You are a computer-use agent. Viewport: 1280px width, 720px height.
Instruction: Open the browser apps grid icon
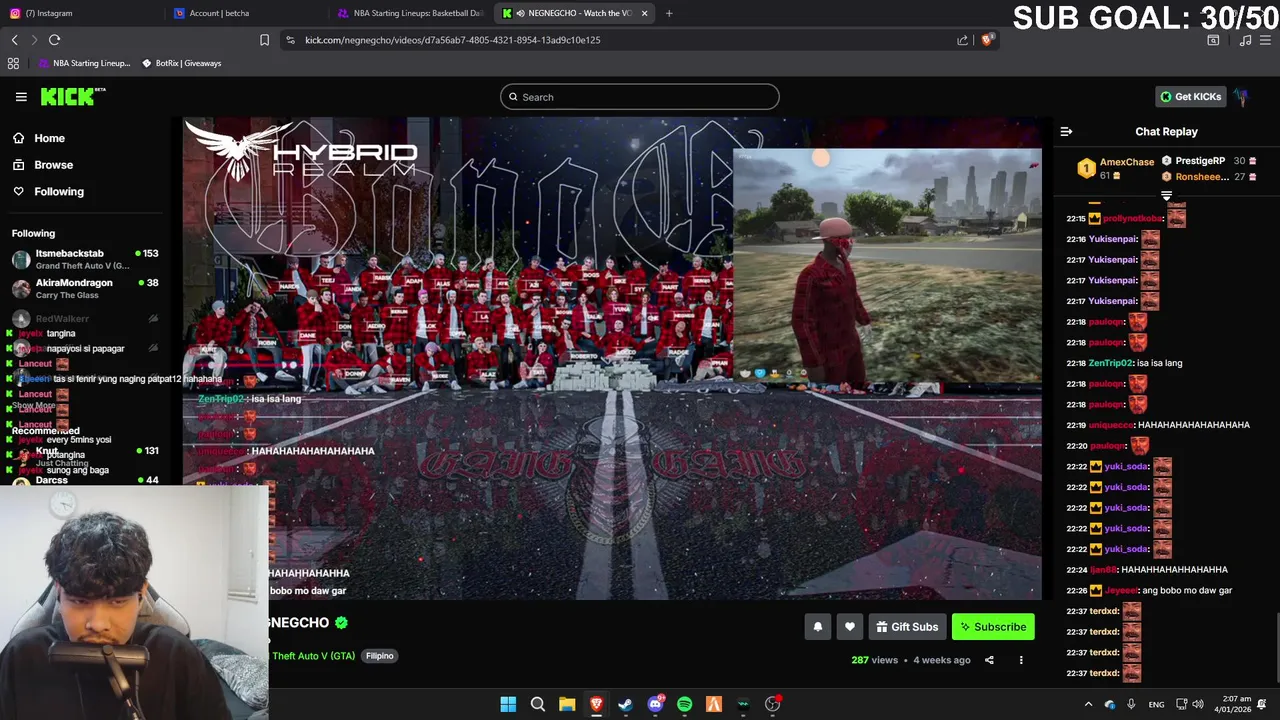pyautogui.click(x=13, y=63)
